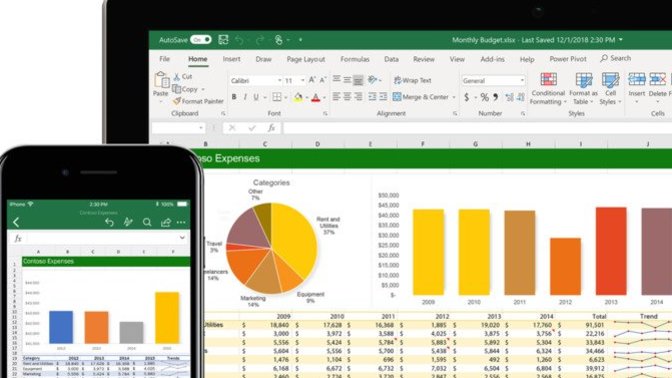The height and width of the screenshot is (378, 672).
Task: Open the Name Box dropdown arrow
Action: tap(201, 128)
